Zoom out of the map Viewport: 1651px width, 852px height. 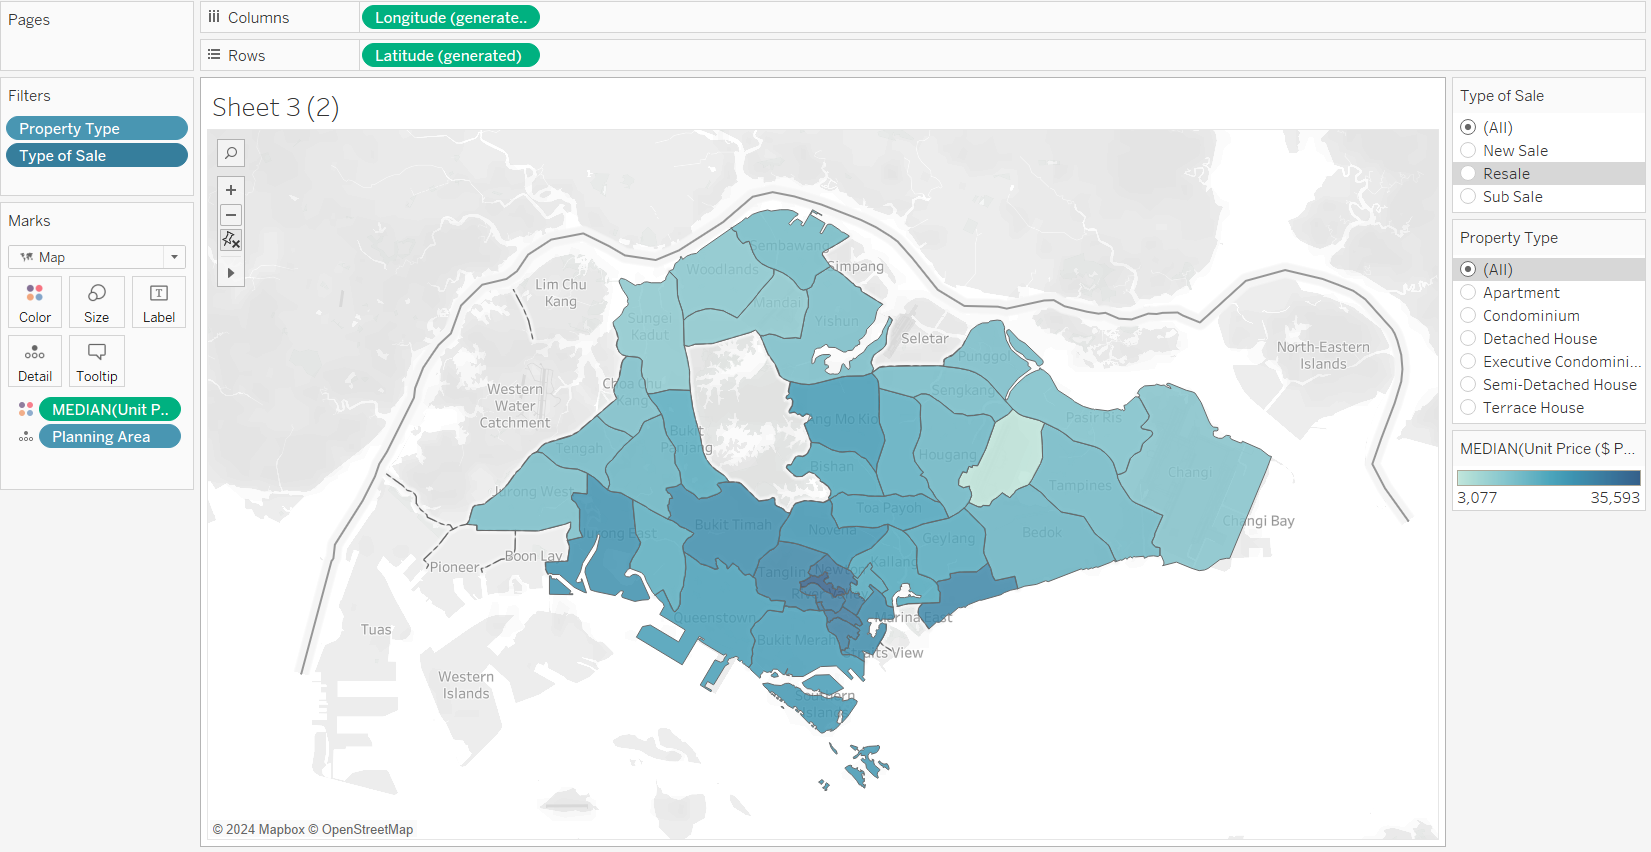(x=231, y=215)
